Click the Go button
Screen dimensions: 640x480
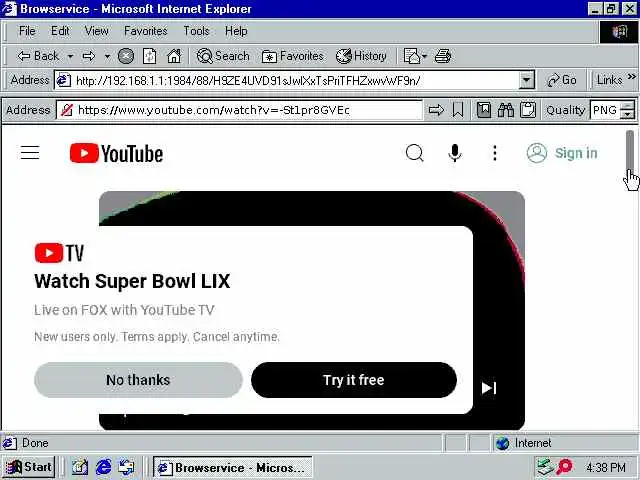562,80
